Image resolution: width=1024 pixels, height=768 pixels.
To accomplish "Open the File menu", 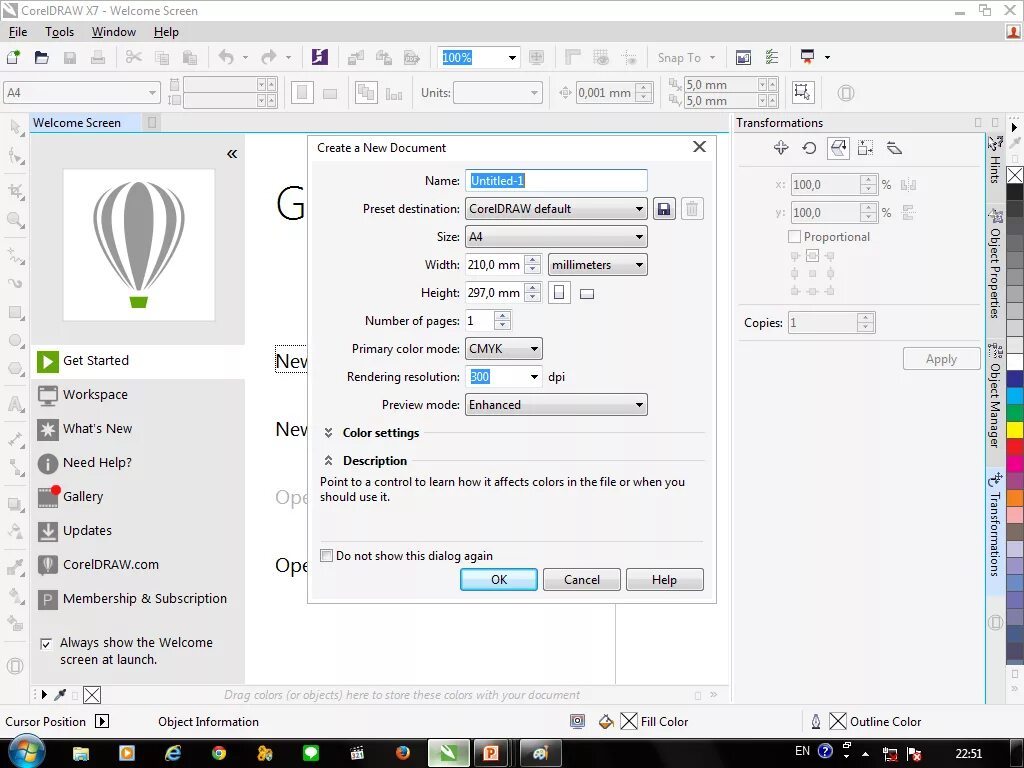I will click(x=18, y=32).
